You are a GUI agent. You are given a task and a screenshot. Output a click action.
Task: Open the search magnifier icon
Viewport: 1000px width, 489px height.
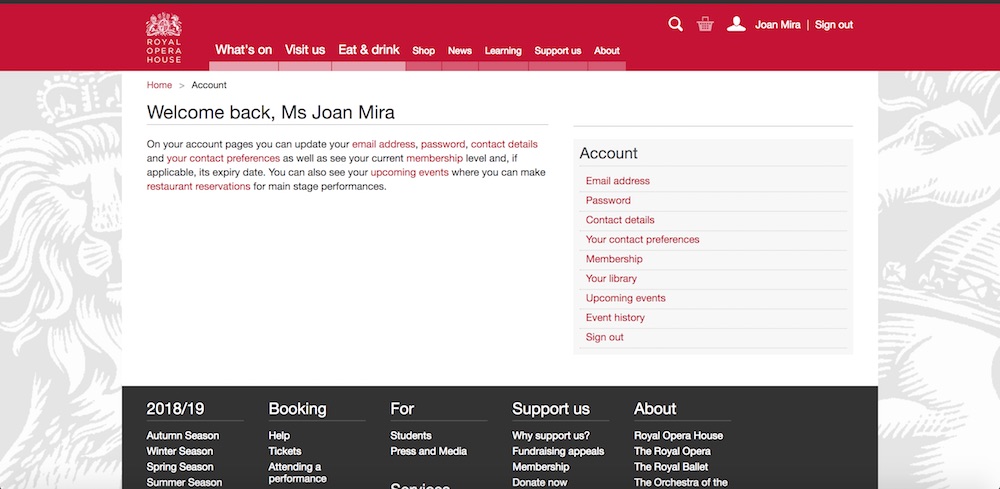675,25
